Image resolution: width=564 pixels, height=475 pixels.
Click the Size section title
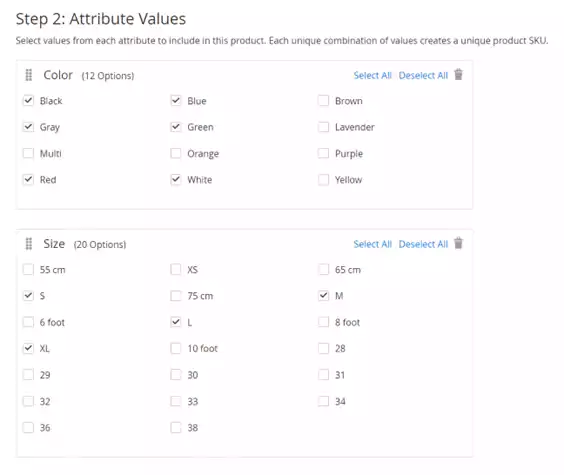[54, 243]
